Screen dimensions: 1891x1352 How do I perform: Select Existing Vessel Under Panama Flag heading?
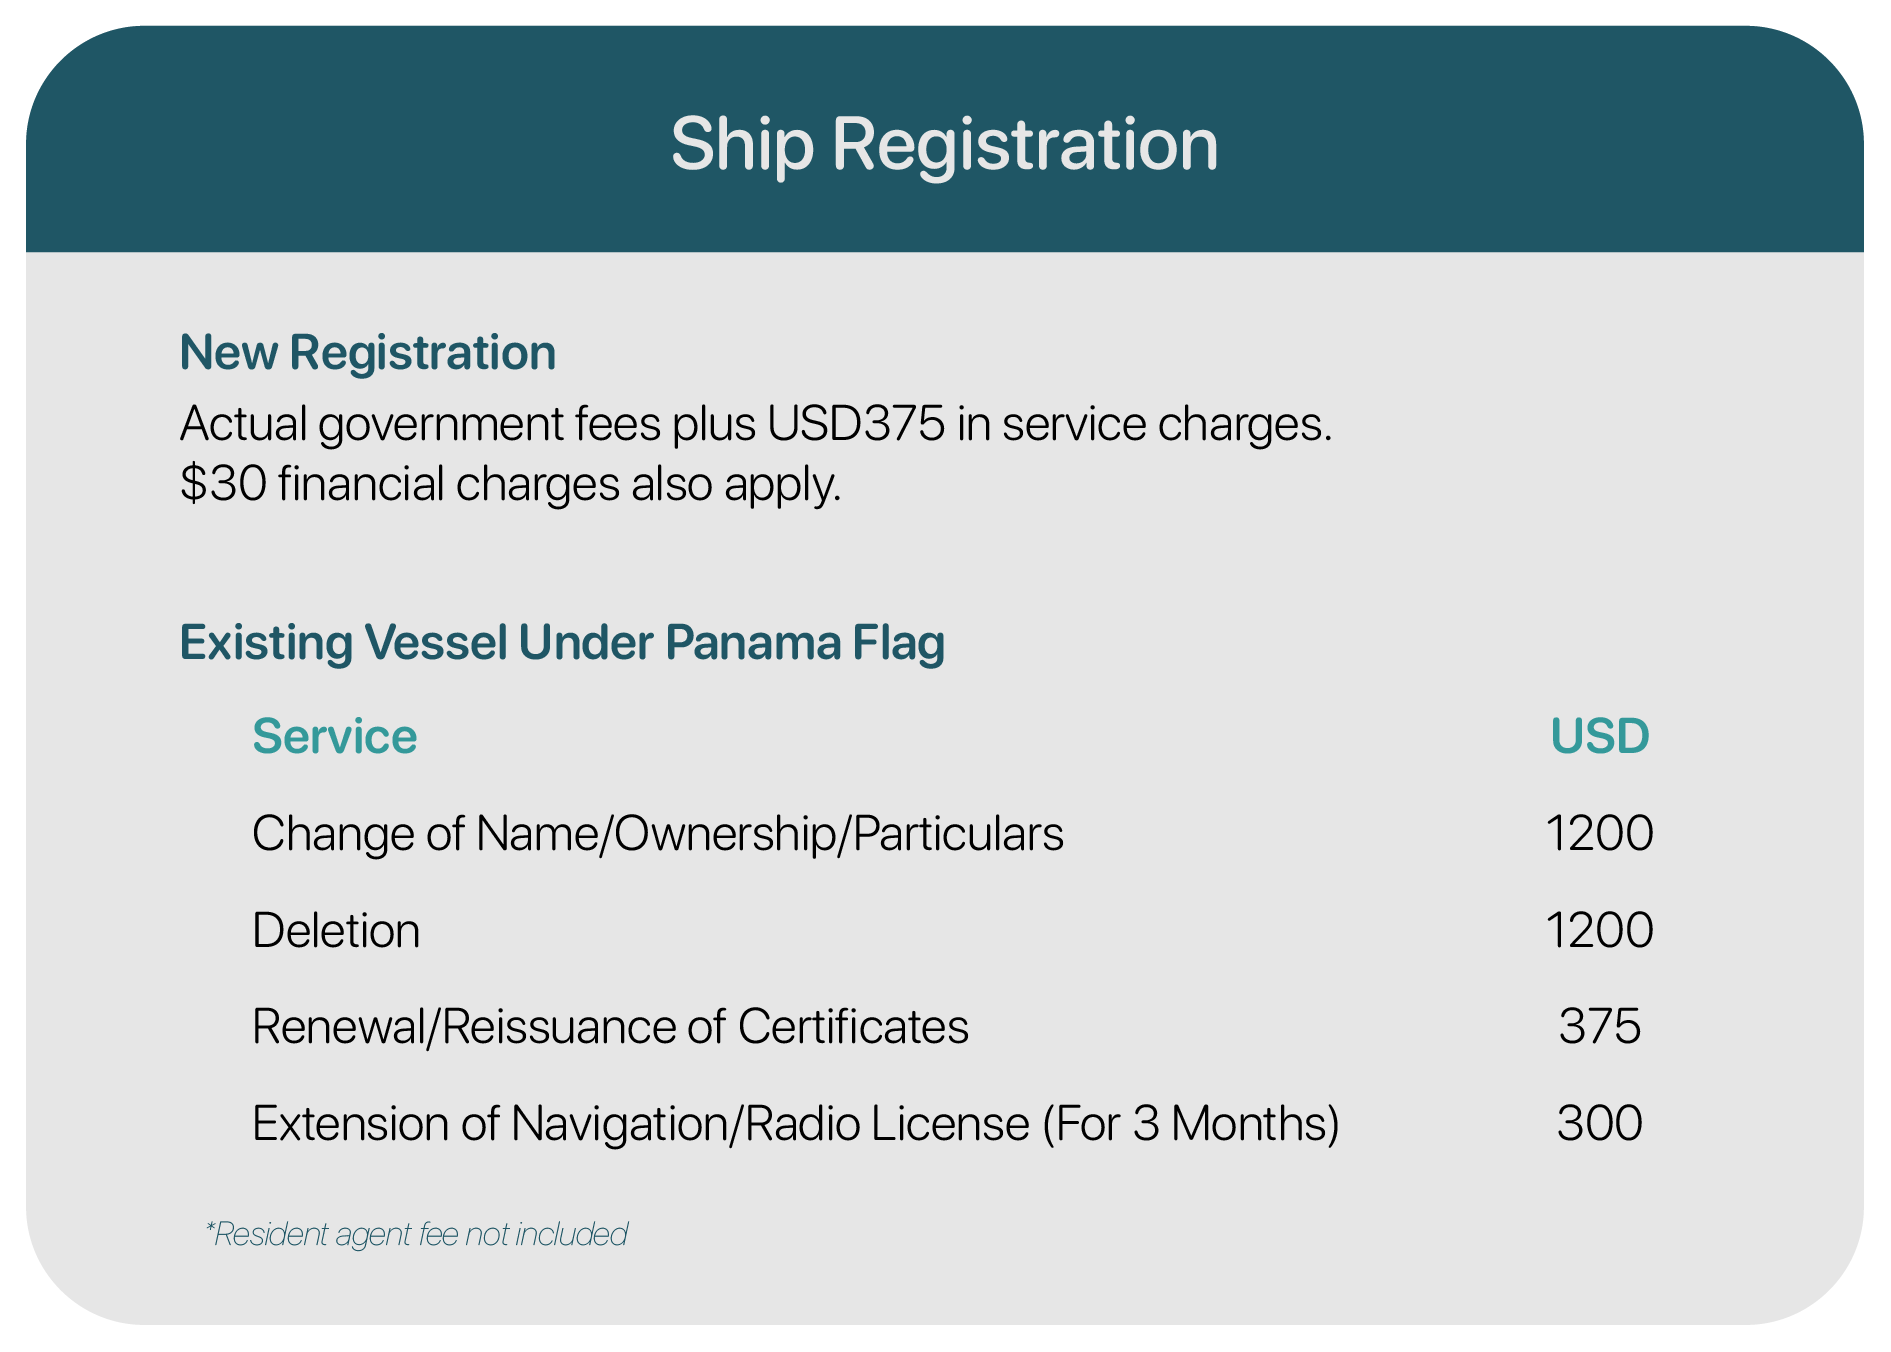point(562,643)
